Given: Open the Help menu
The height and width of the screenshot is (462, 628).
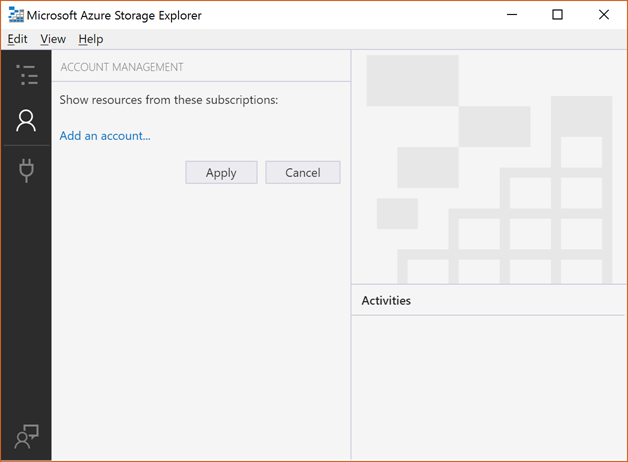Looking at the screenshot, I should pyautogui.click(x=91, y=39).
